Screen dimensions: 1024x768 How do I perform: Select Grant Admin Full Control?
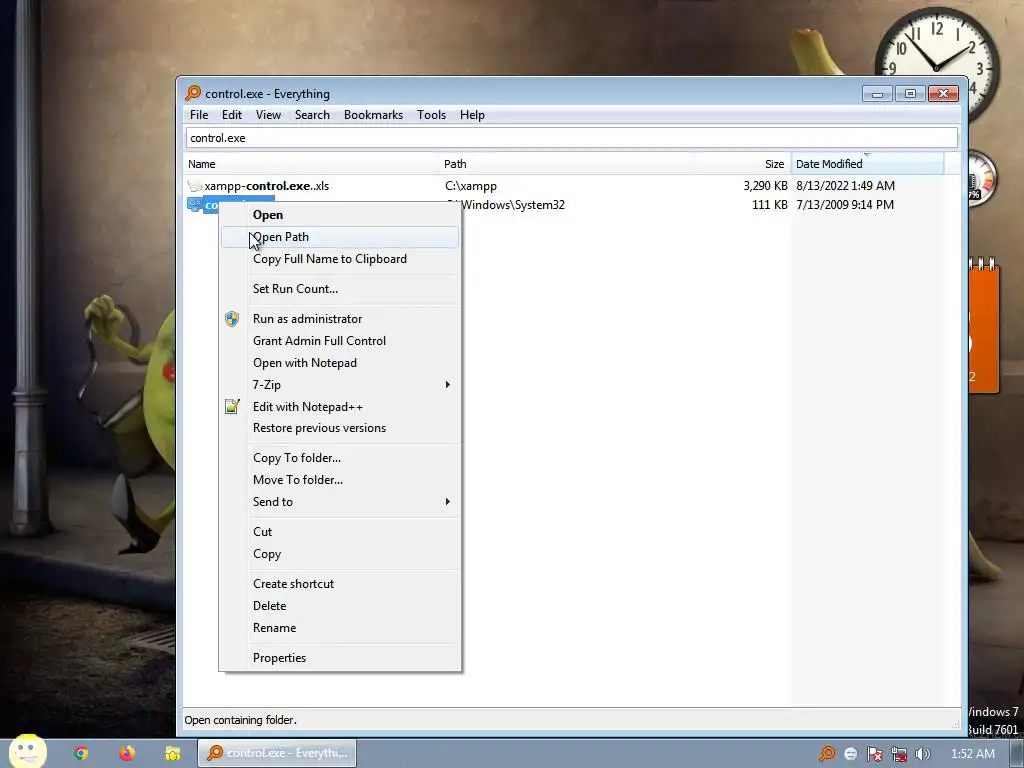(x=340, y=341)
